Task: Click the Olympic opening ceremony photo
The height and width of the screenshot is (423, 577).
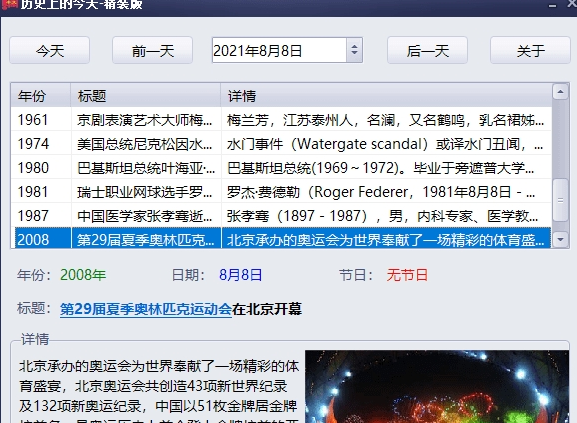Action: 437,387
